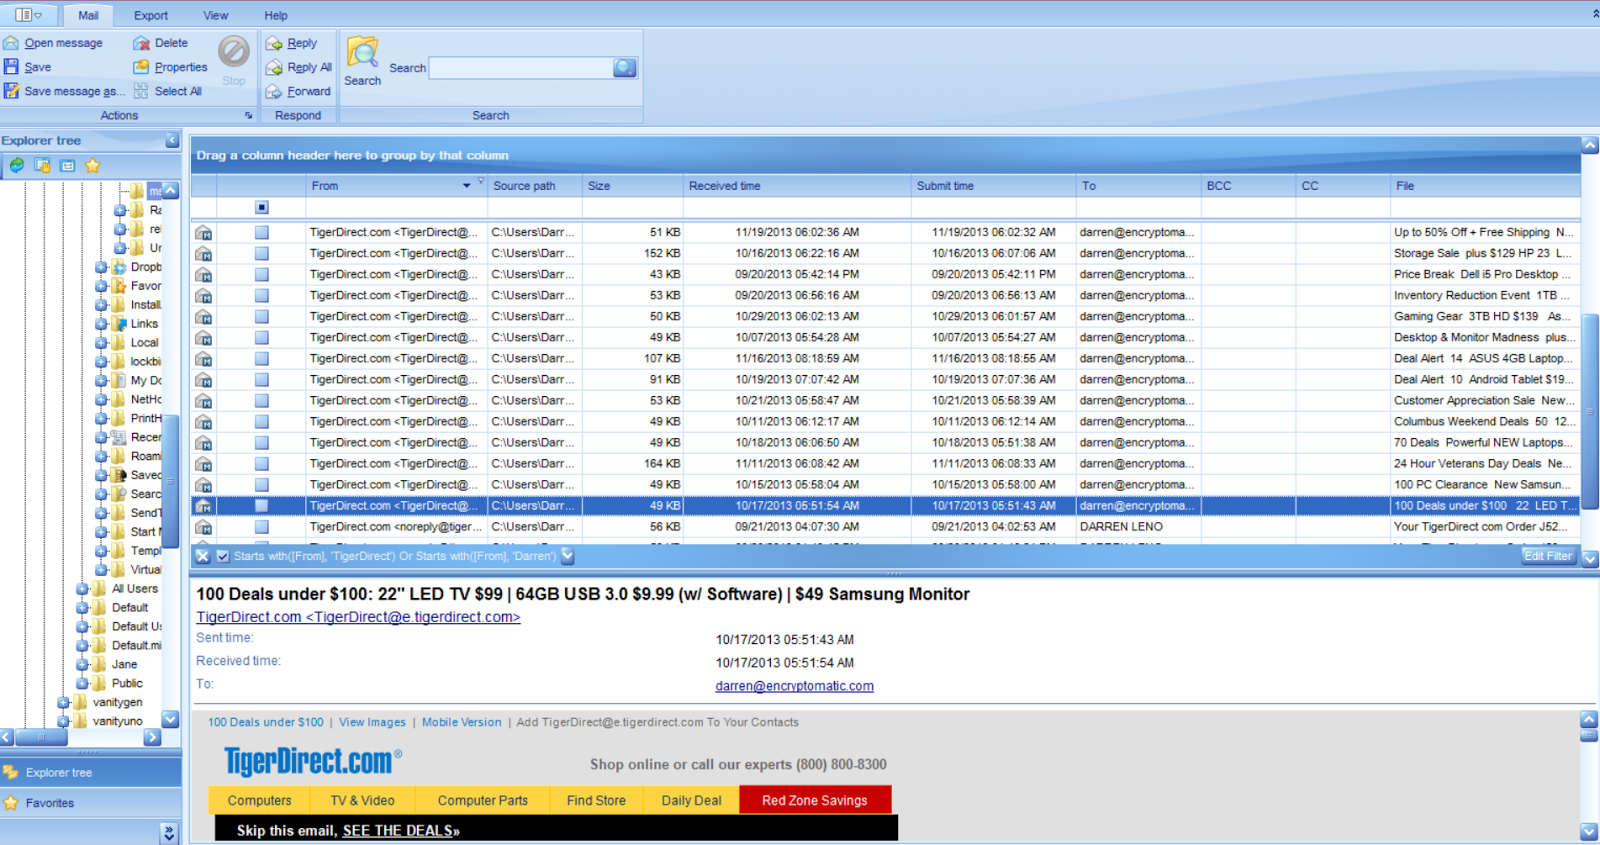This screenshot has width=1600, height=845.
Task: Check the box for the highlighted 10/17/2013 message
Action: pyautogui.click(x=262, y=505)
